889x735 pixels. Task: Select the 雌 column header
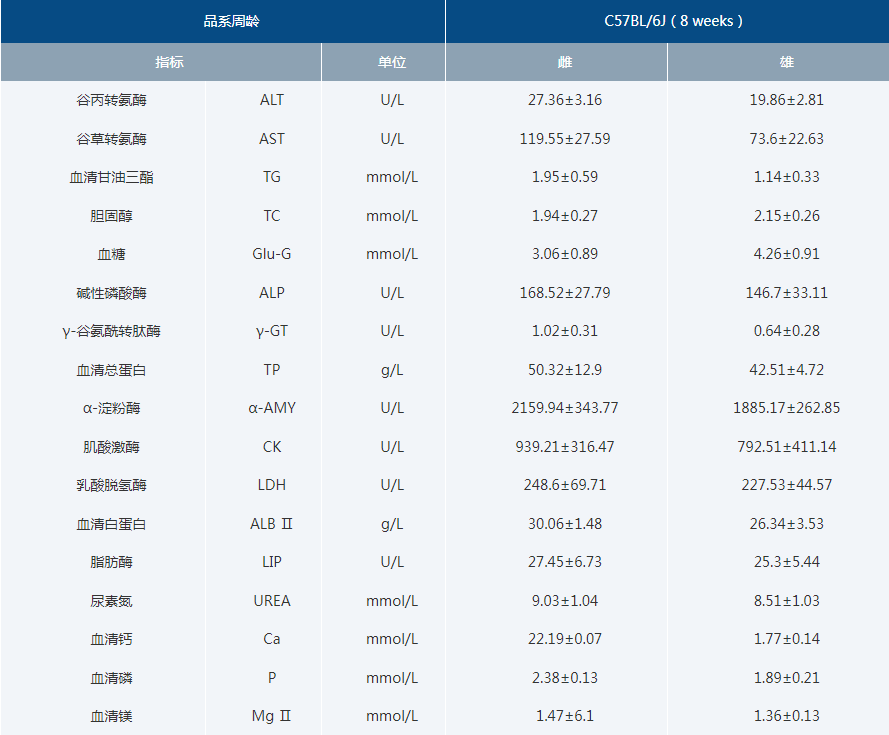coord(565,62)
